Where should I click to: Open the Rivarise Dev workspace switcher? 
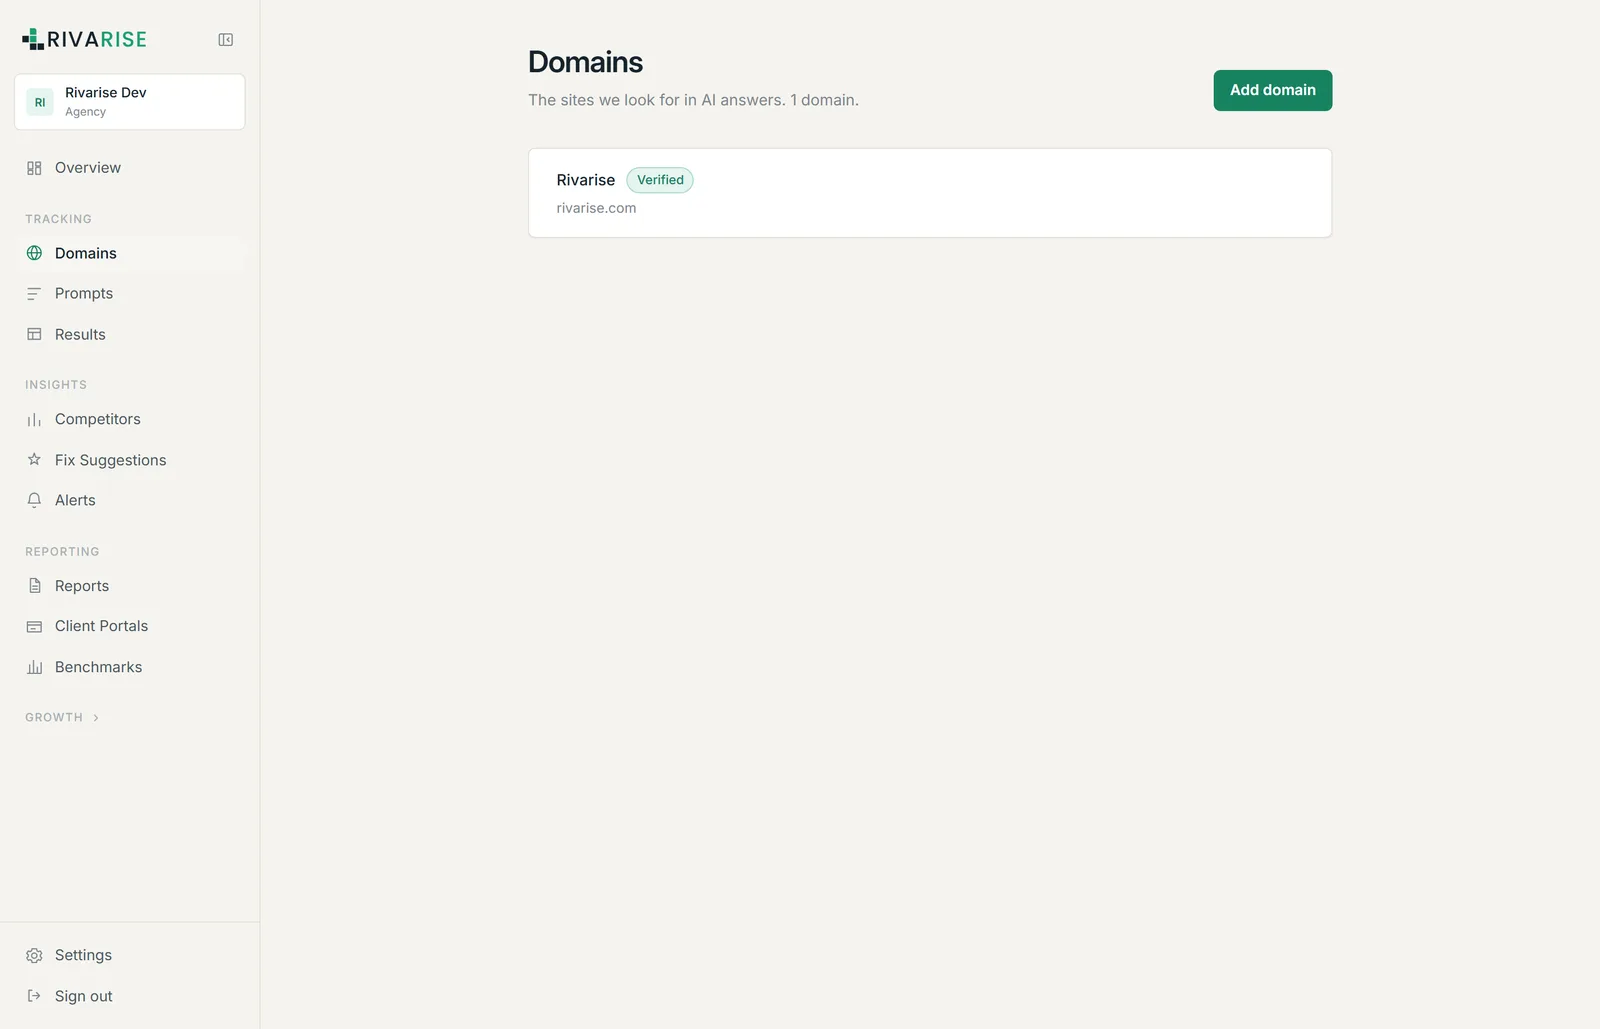[130, 102]
